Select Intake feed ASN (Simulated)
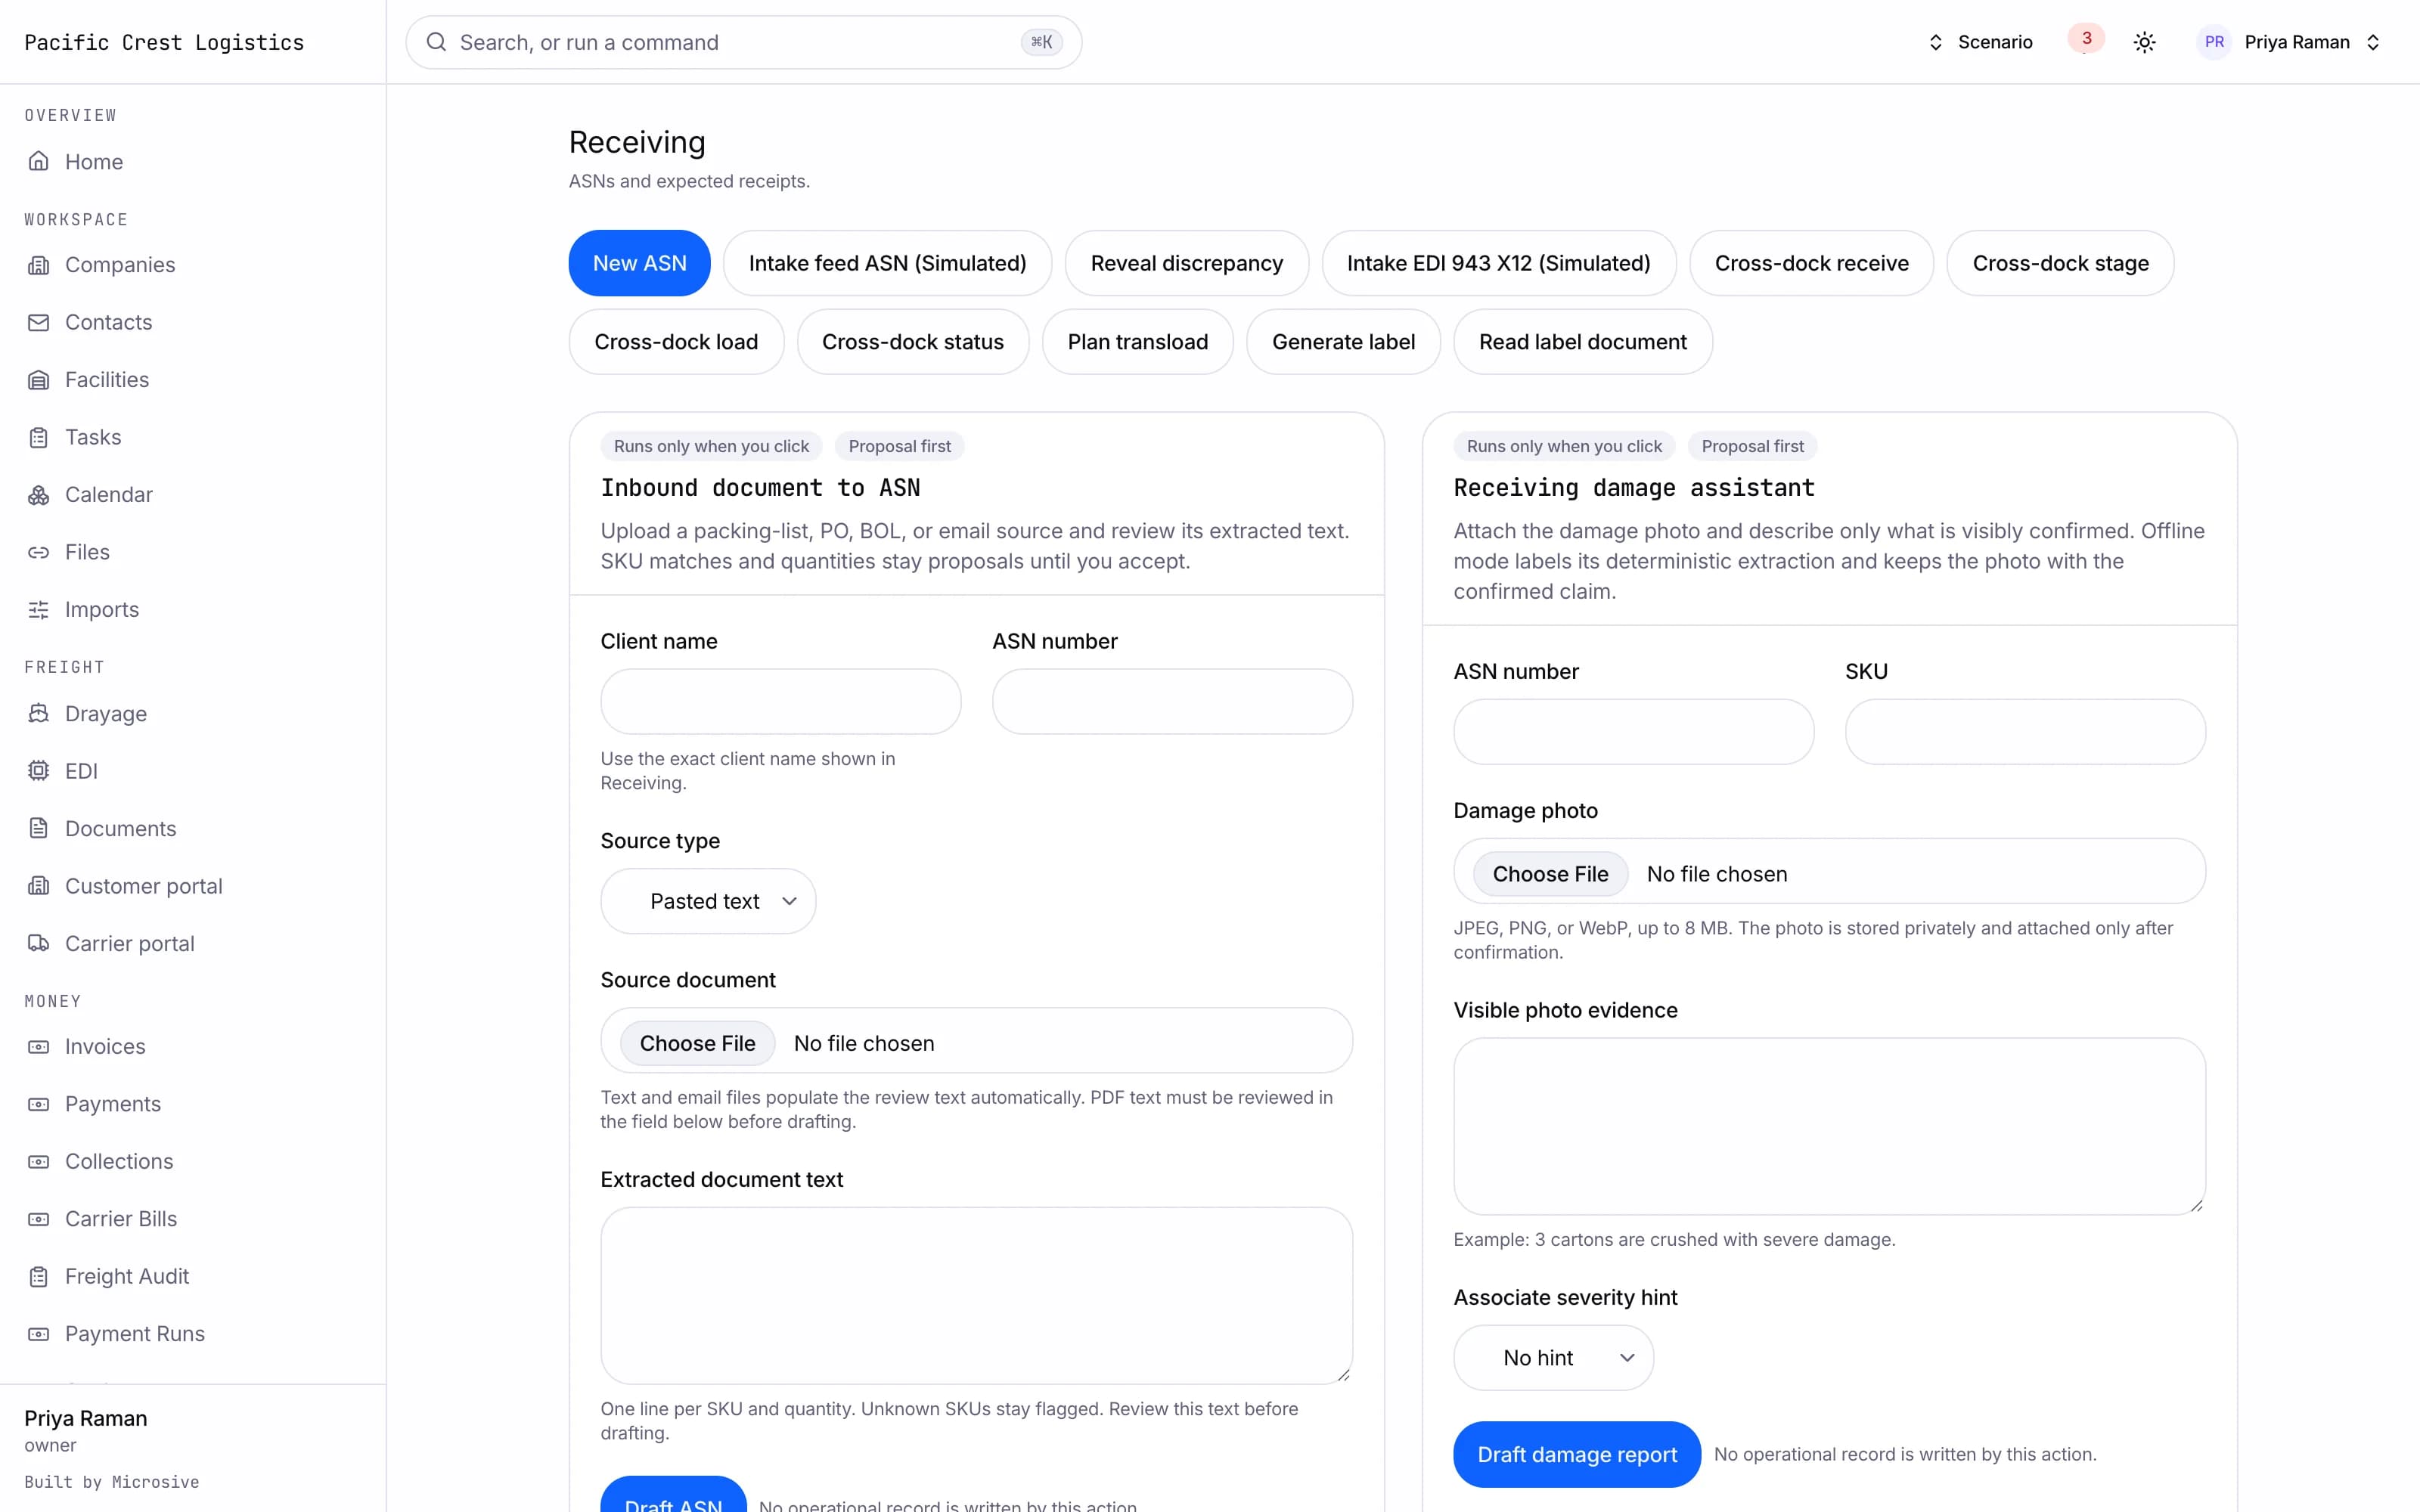 click(x=888, y=263)
